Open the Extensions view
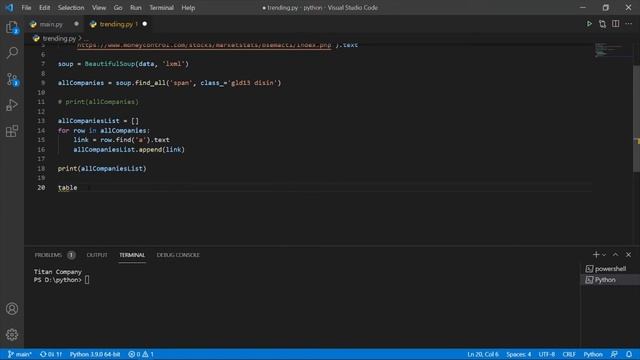 click(x=12, y=131)
